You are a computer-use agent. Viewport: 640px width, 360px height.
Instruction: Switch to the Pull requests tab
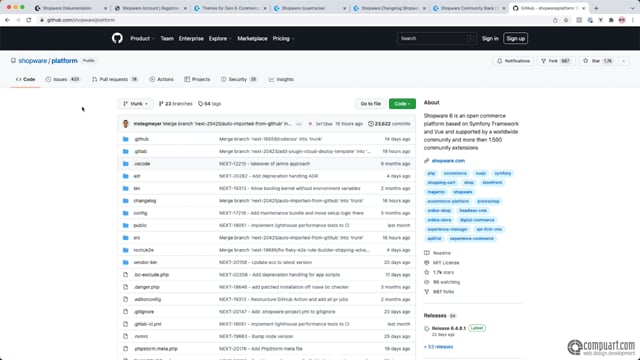115,79
